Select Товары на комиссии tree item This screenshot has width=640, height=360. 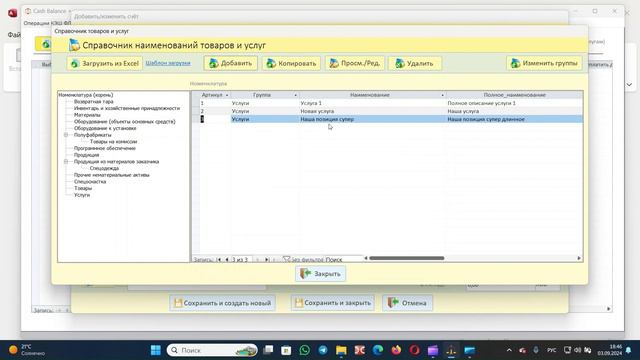coord(113,142)
